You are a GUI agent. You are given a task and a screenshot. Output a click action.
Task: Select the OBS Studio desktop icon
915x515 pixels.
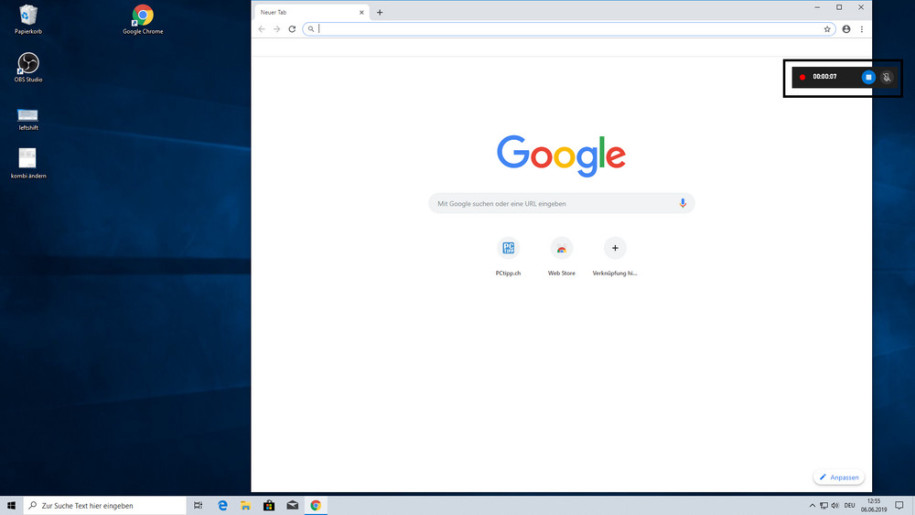[28, 67]
